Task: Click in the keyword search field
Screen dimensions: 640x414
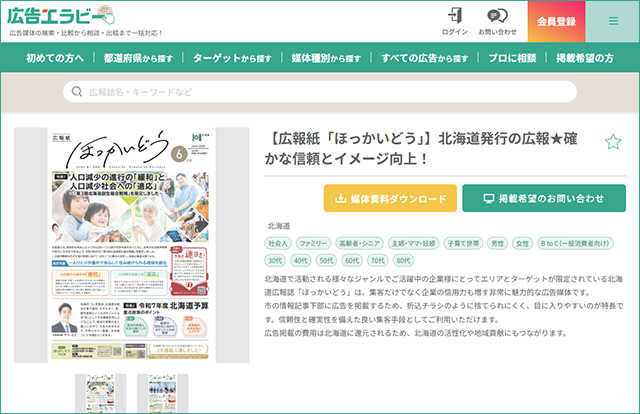Action: (x=320, y=91)
